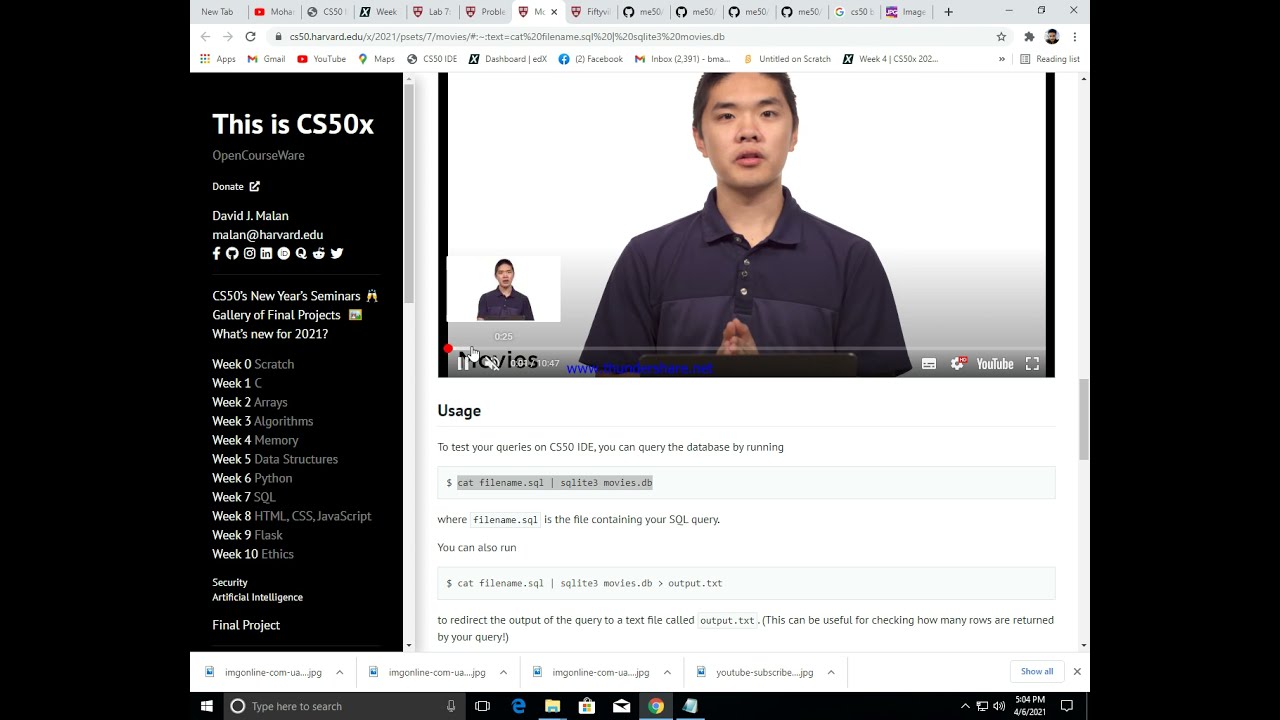Open the CS50 IDE bookmark
The height and width of the screenshot is (720, 1280).
(x=431, y=59)
